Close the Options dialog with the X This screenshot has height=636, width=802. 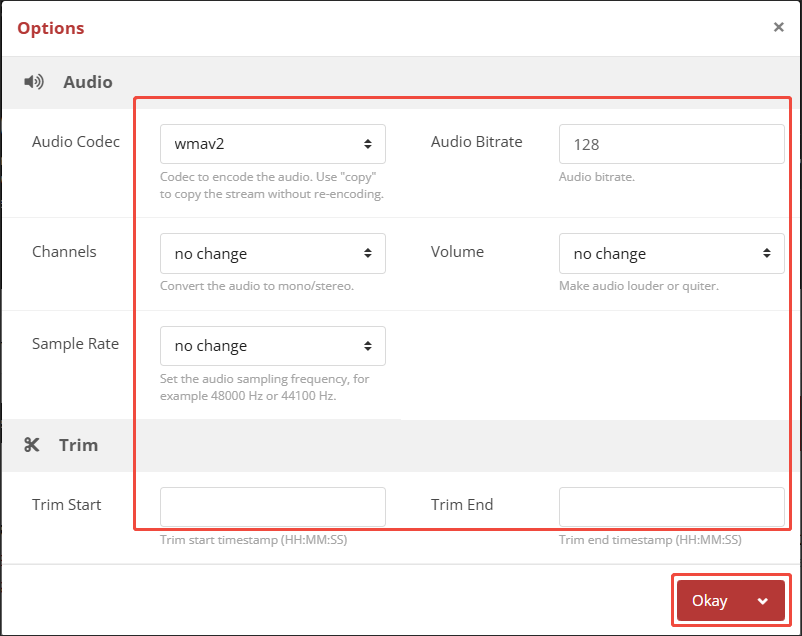[778, 27]
